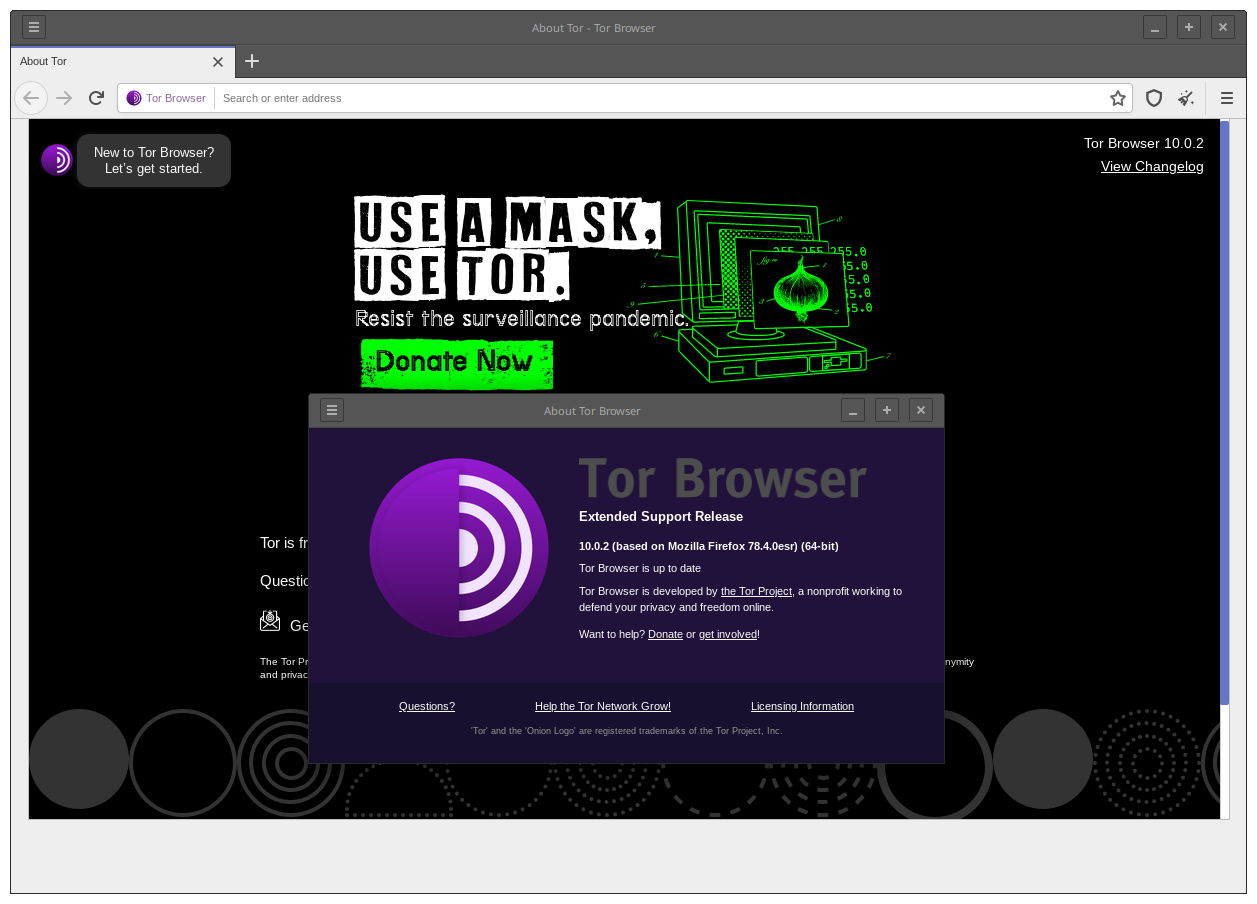The height and width of the screenshot is (904, 1257).
Task: Open the Questions? link
Action: 427,706
